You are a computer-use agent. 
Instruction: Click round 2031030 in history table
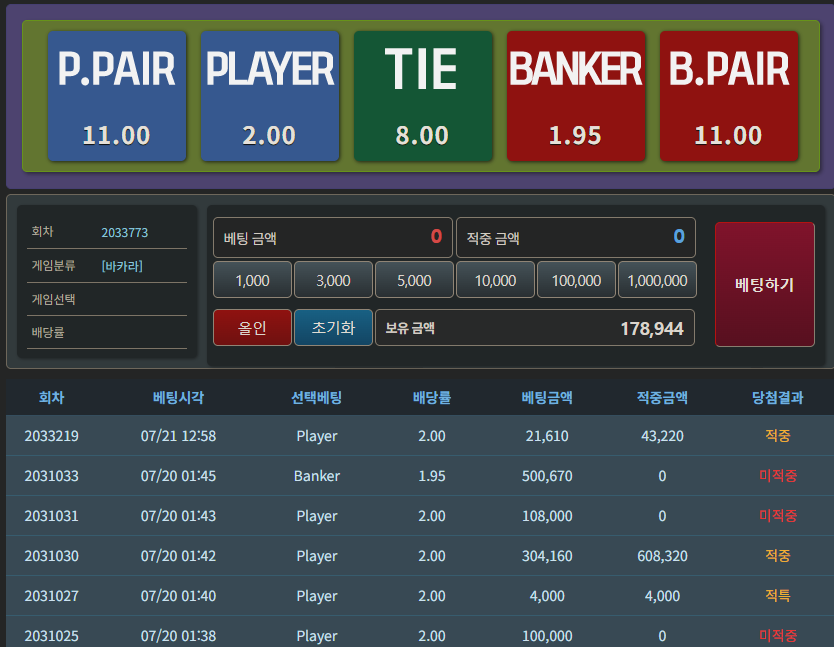click(x=52, y=556)
